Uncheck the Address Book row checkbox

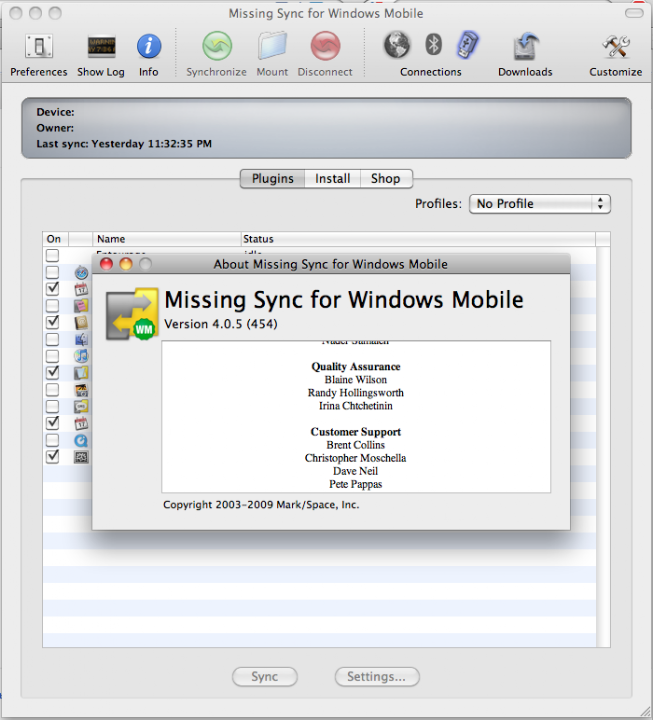tap(52, 322)
